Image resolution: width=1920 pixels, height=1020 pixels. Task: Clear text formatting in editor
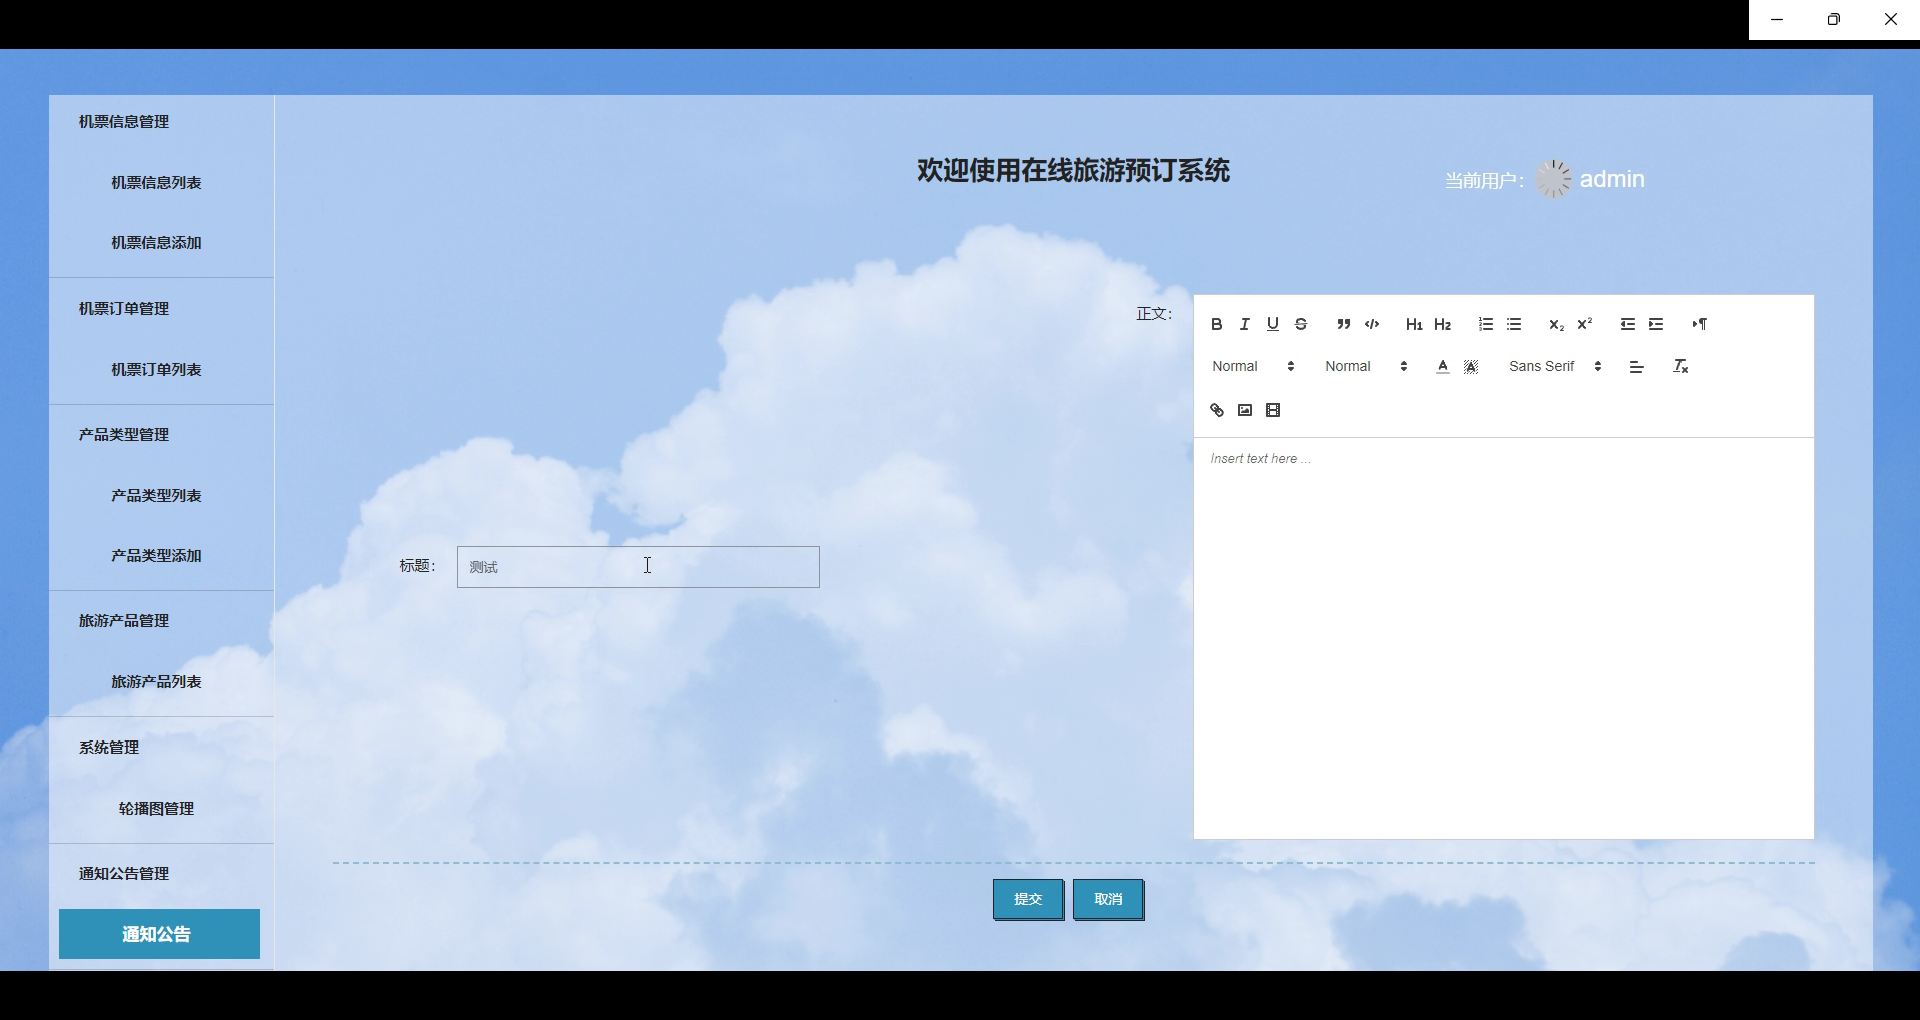coord(1680,367)
